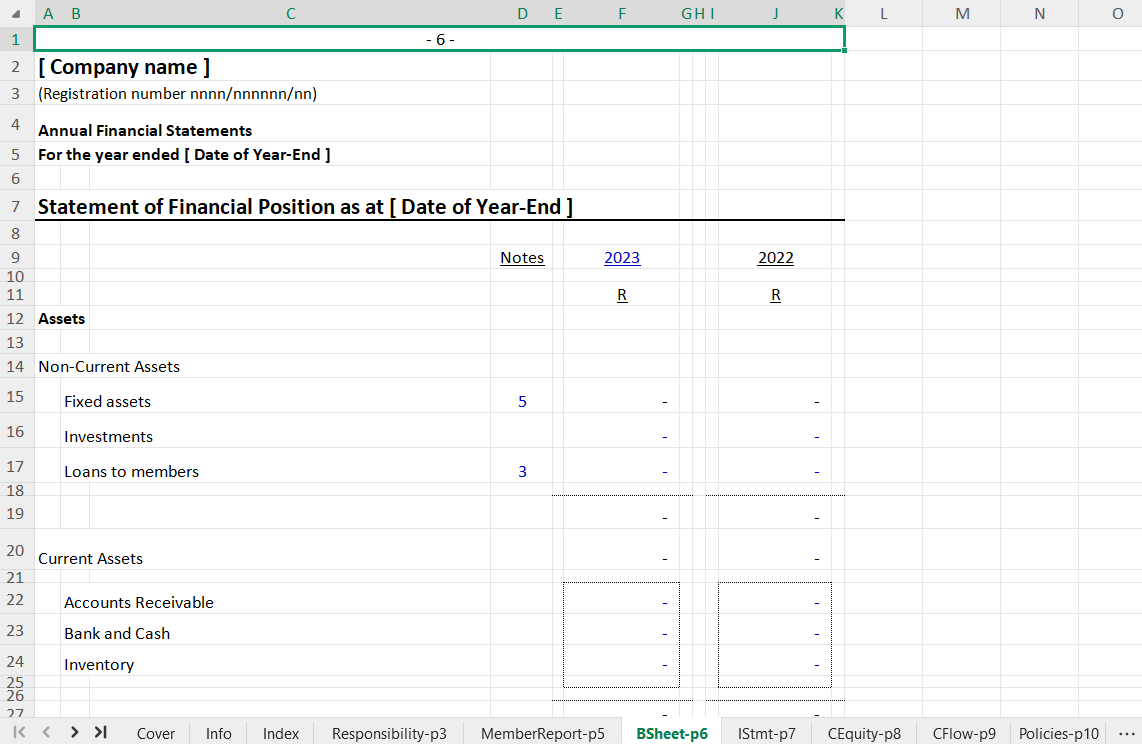Image resolution: width=1142 pixels, height=744 pixels.
Task: Open IStmt-p7 income statement tab
Action: [767, 733]
